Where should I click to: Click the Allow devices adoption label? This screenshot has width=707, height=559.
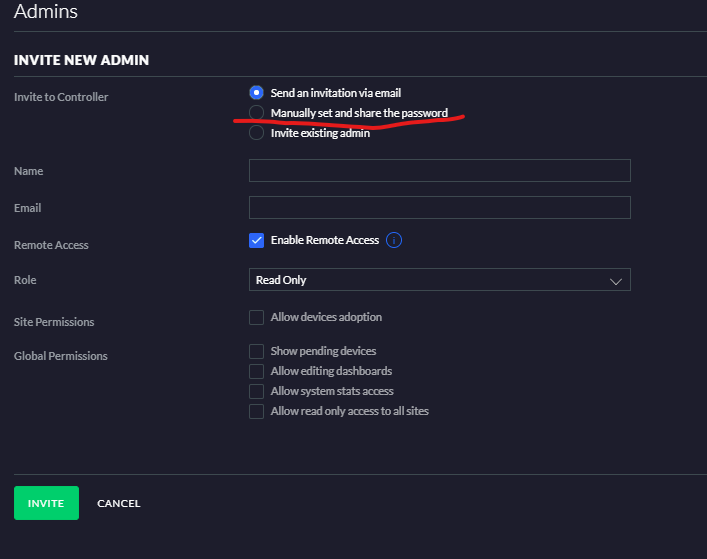[326, 318]
